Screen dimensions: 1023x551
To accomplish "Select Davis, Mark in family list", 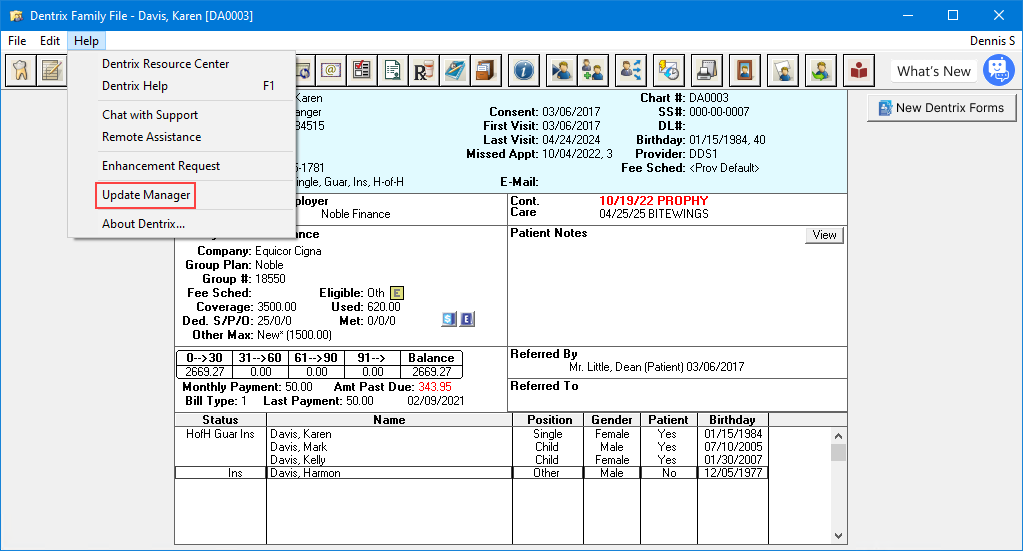I will 298,447.
